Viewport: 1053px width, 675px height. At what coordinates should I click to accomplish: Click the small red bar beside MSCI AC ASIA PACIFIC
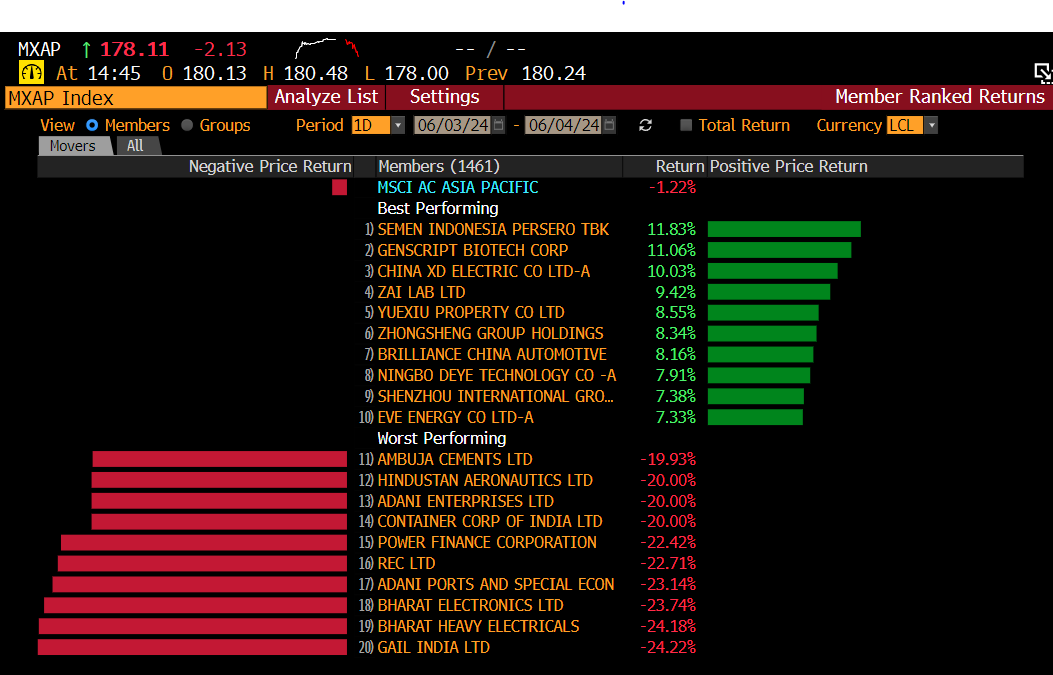point(339,187)
